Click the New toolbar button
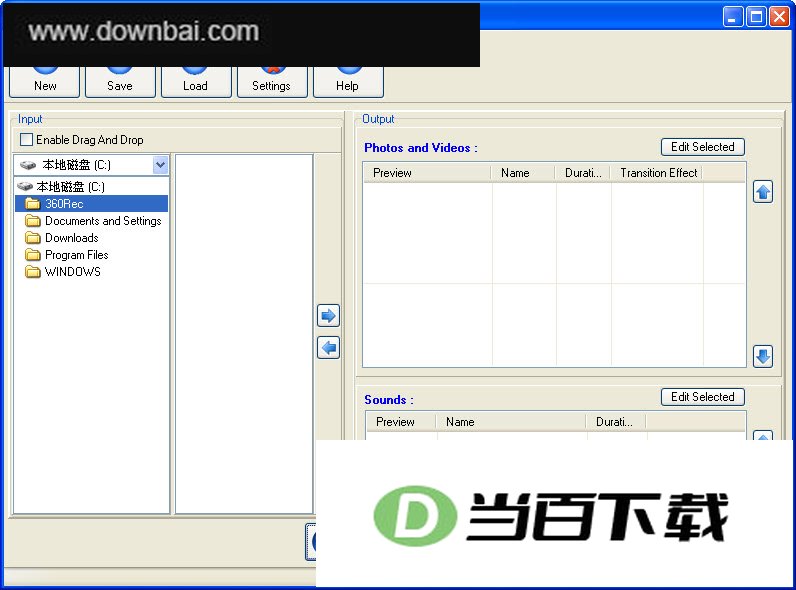 tap(45, 82)
